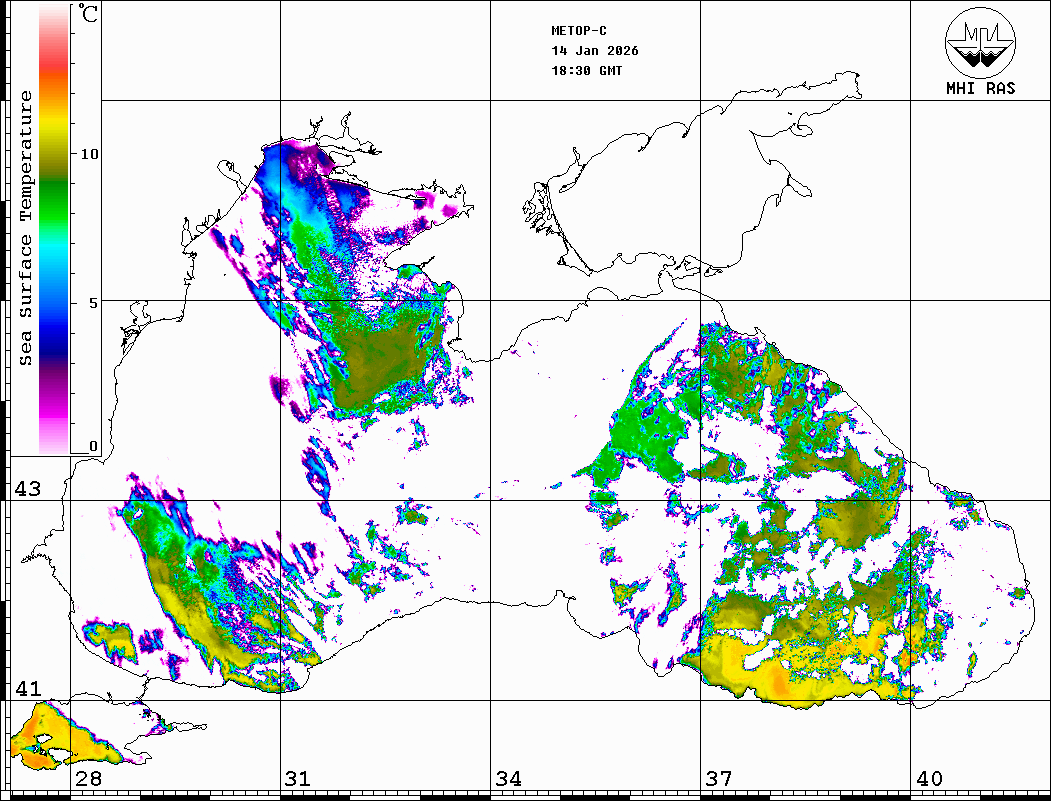The height and width of the screenshot is (801, 1051).
Task: Click the longitude label 40
Action: coord(928,779)
